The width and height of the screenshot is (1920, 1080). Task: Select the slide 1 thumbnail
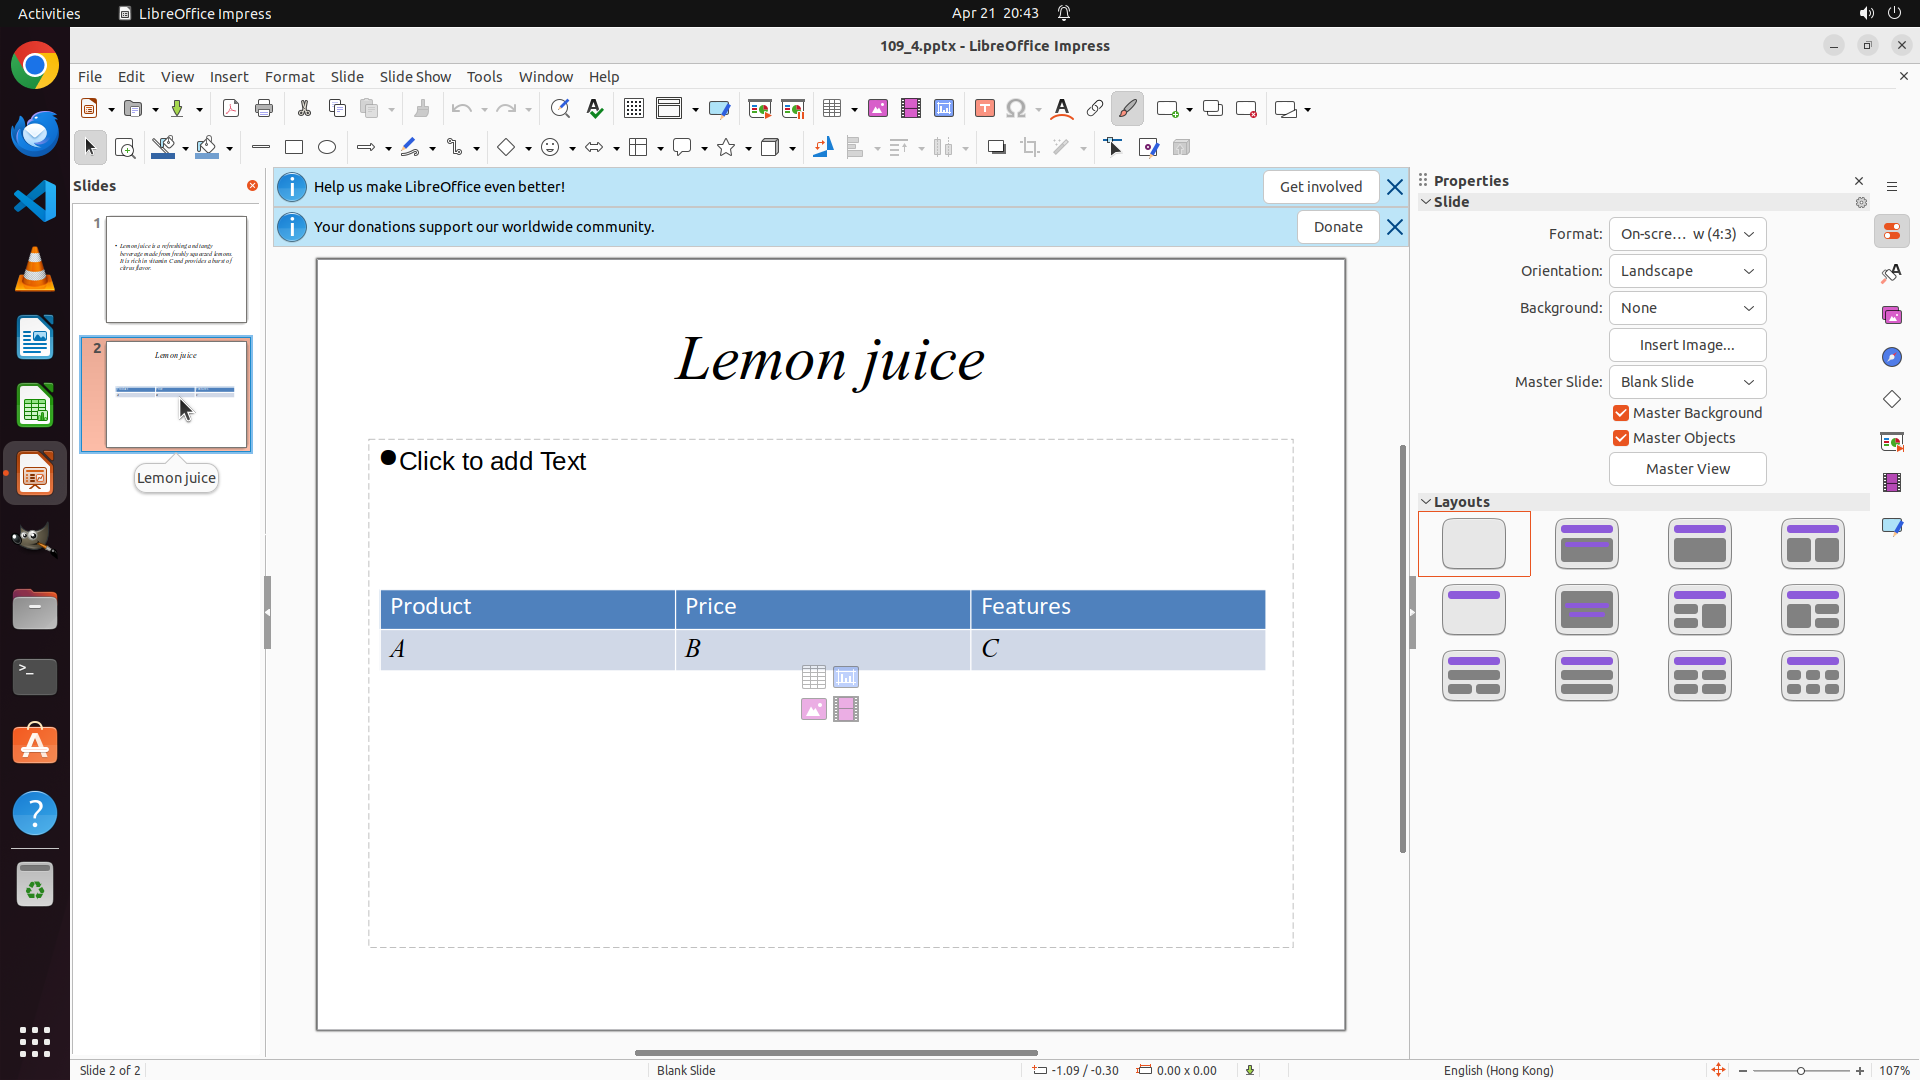click(x=176, y=269)
